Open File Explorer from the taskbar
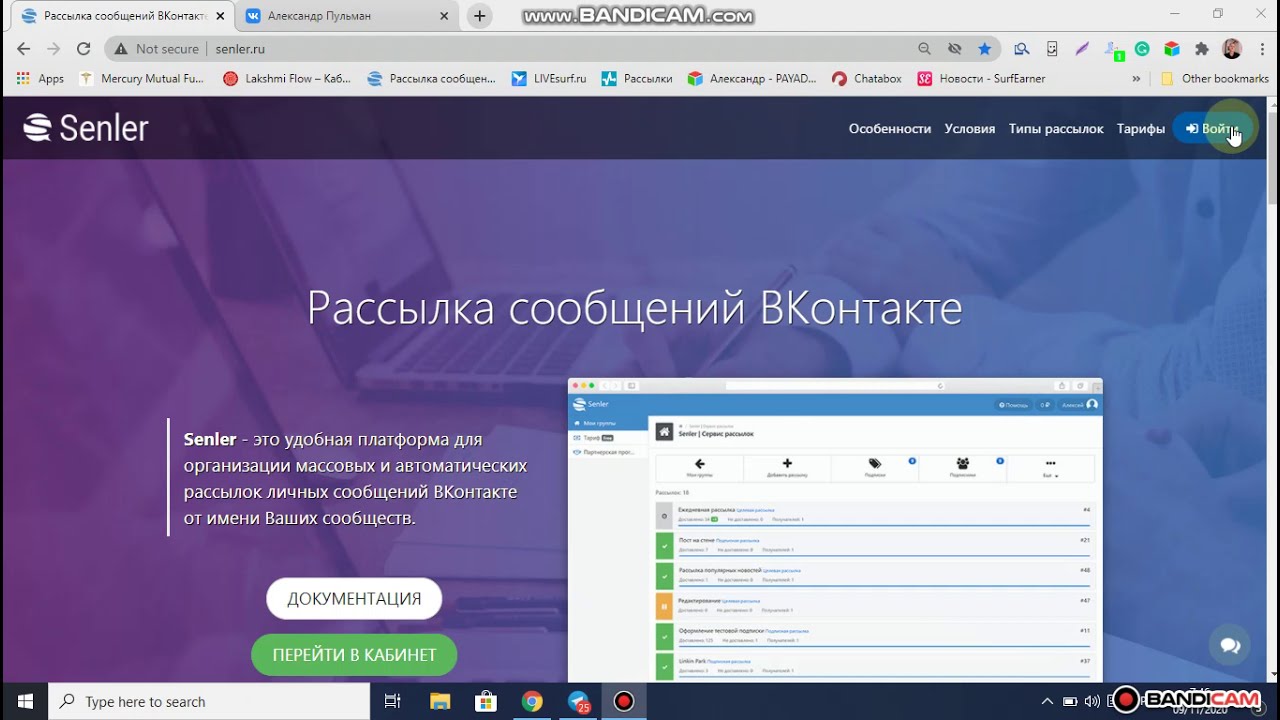Image resolution: width=1280 pixels, height=720 pixels. click(x=439, y=701)
